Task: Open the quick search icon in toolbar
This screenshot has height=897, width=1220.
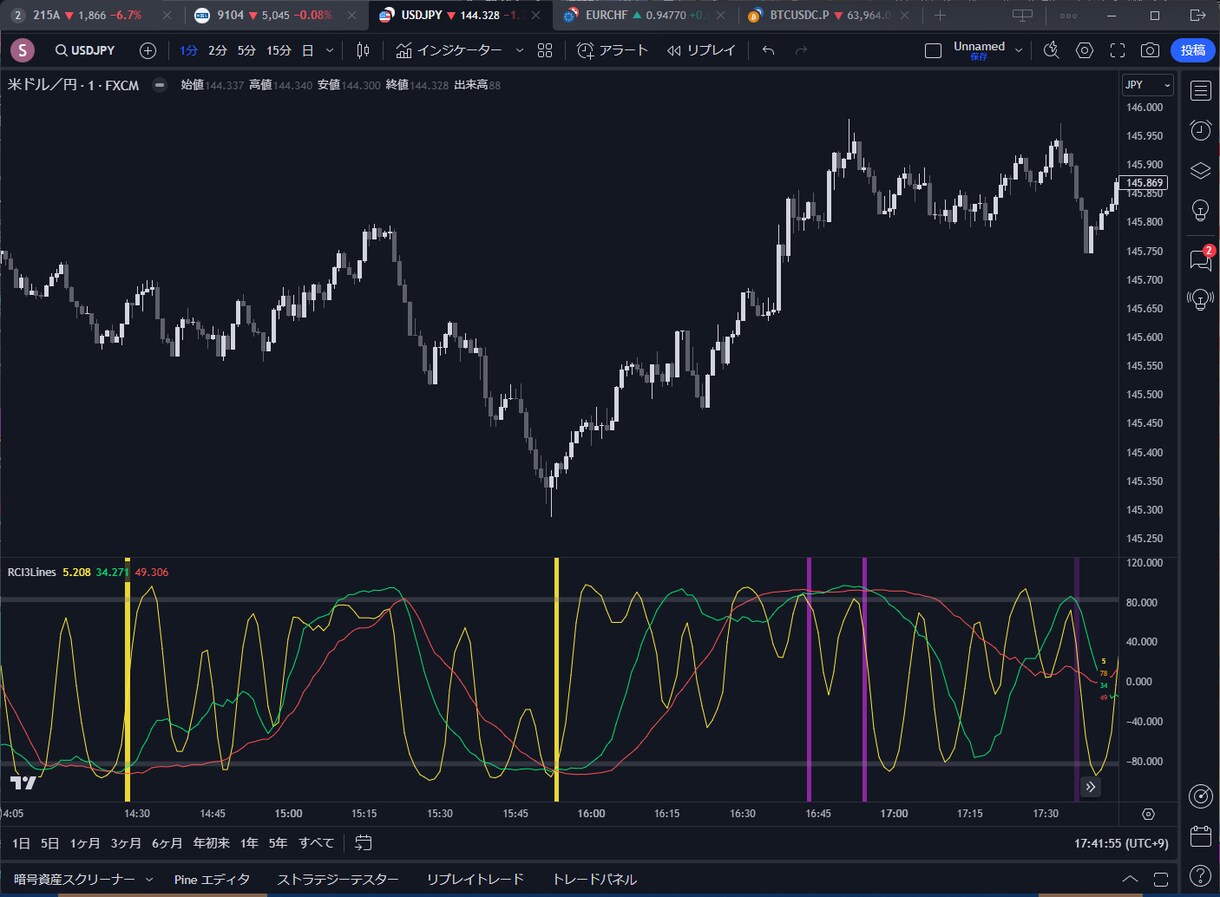Action: click(x=1051, y=51)
